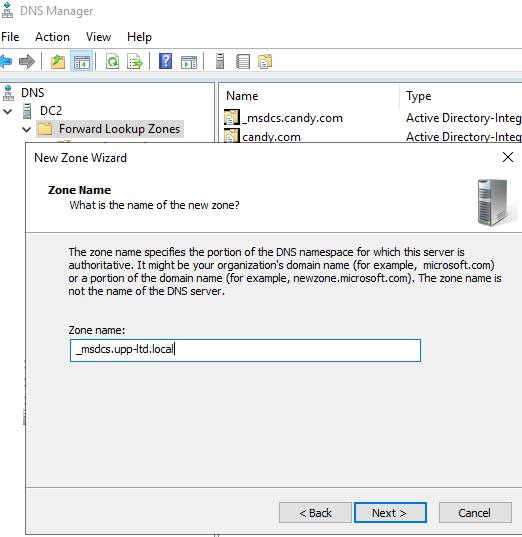Click the New Record list toolbar icon

[243, 62]
